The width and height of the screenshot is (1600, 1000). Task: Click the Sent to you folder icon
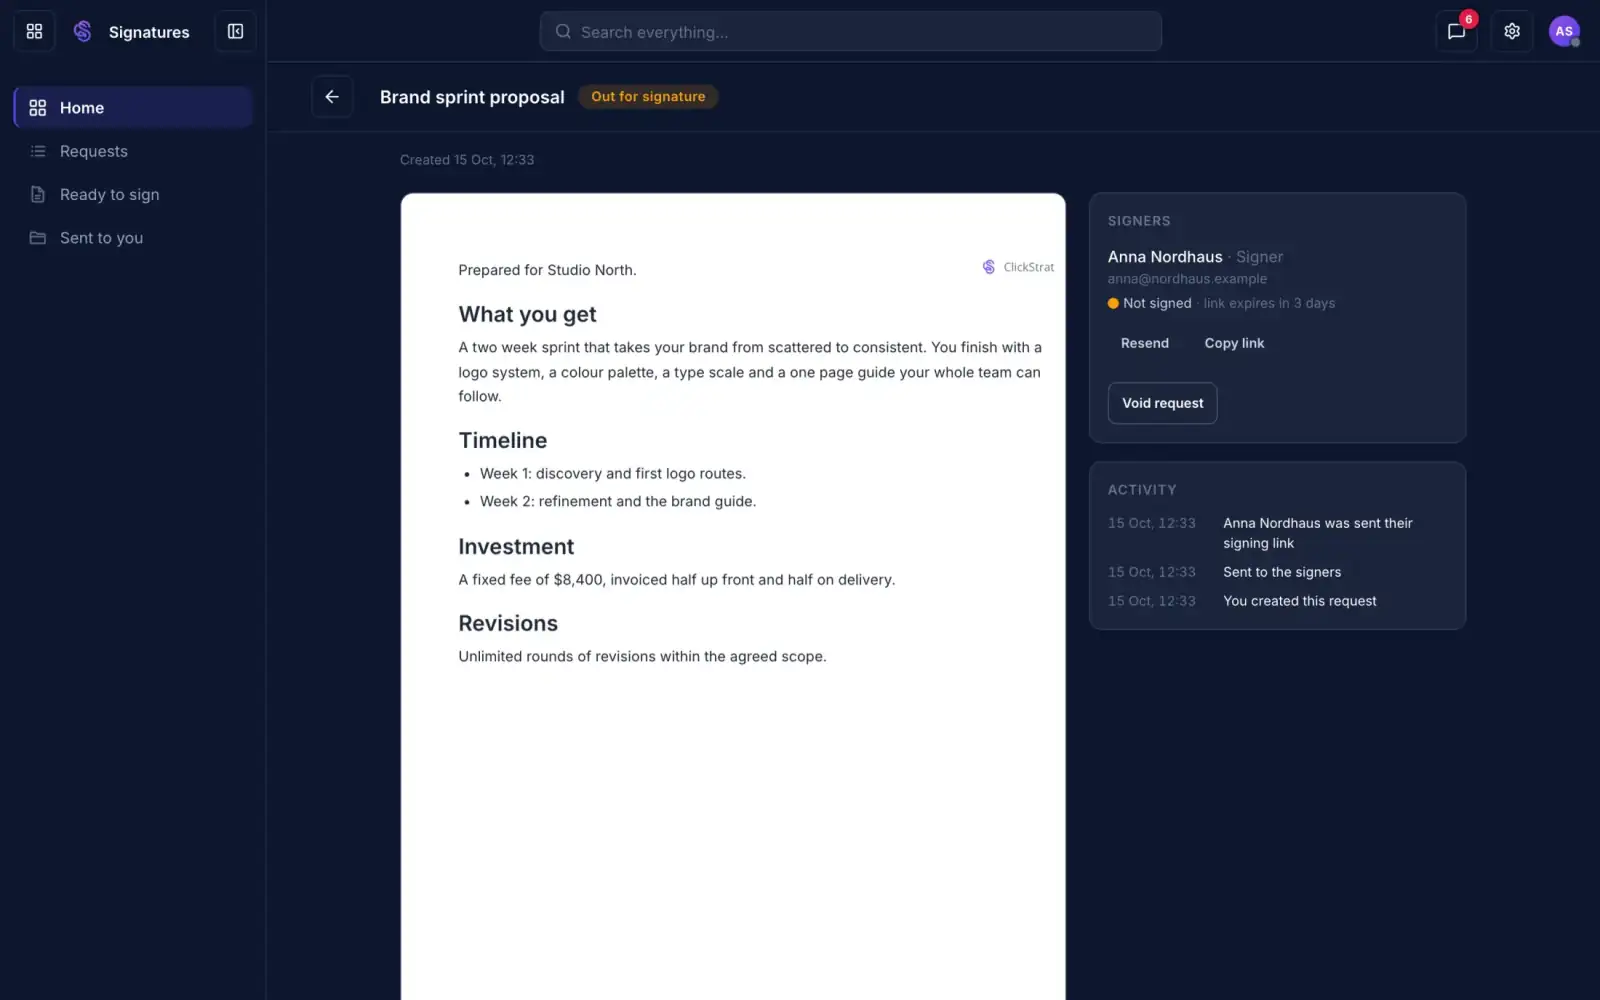38,238
